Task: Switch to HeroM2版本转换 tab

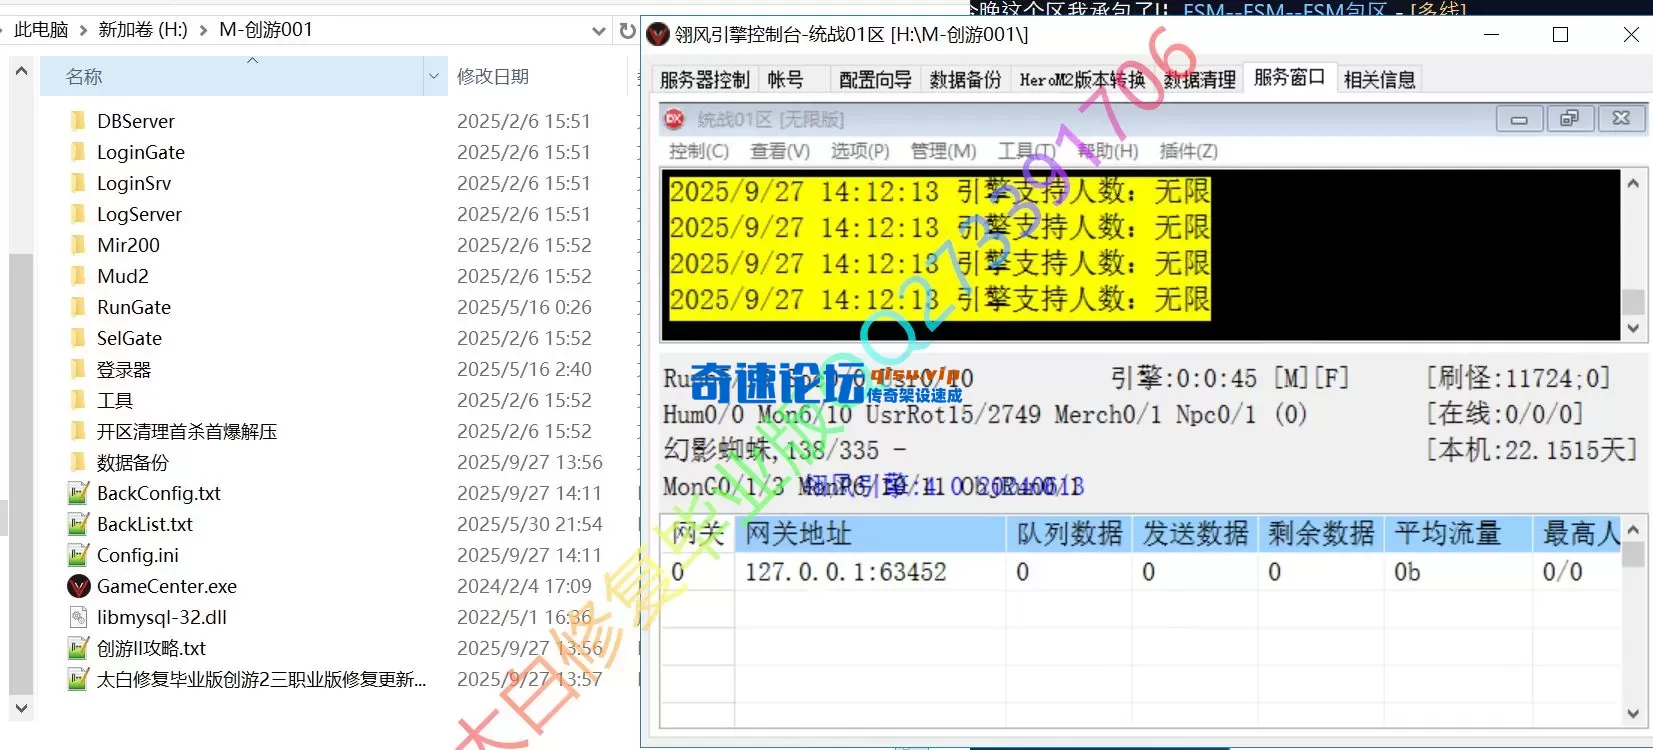Action: pyautogui.click(x=1083, y=80)
